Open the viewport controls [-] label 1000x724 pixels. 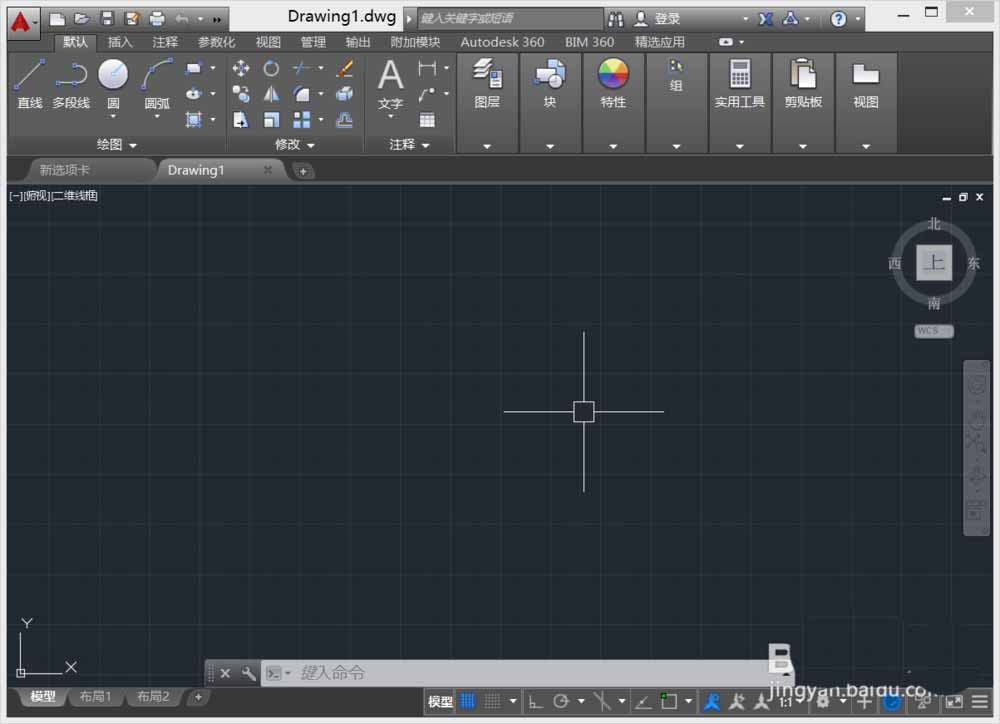(15, 196)
